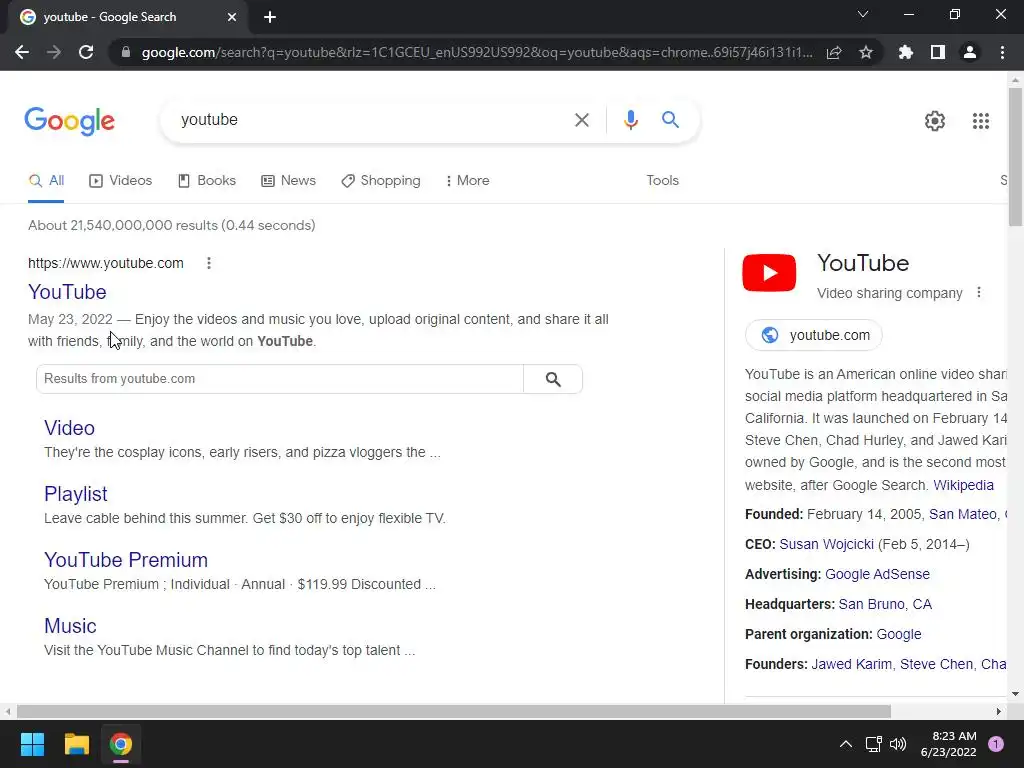The image size is (1024, 768).
Task: Select the All results tab
Action: click(46, 181)
